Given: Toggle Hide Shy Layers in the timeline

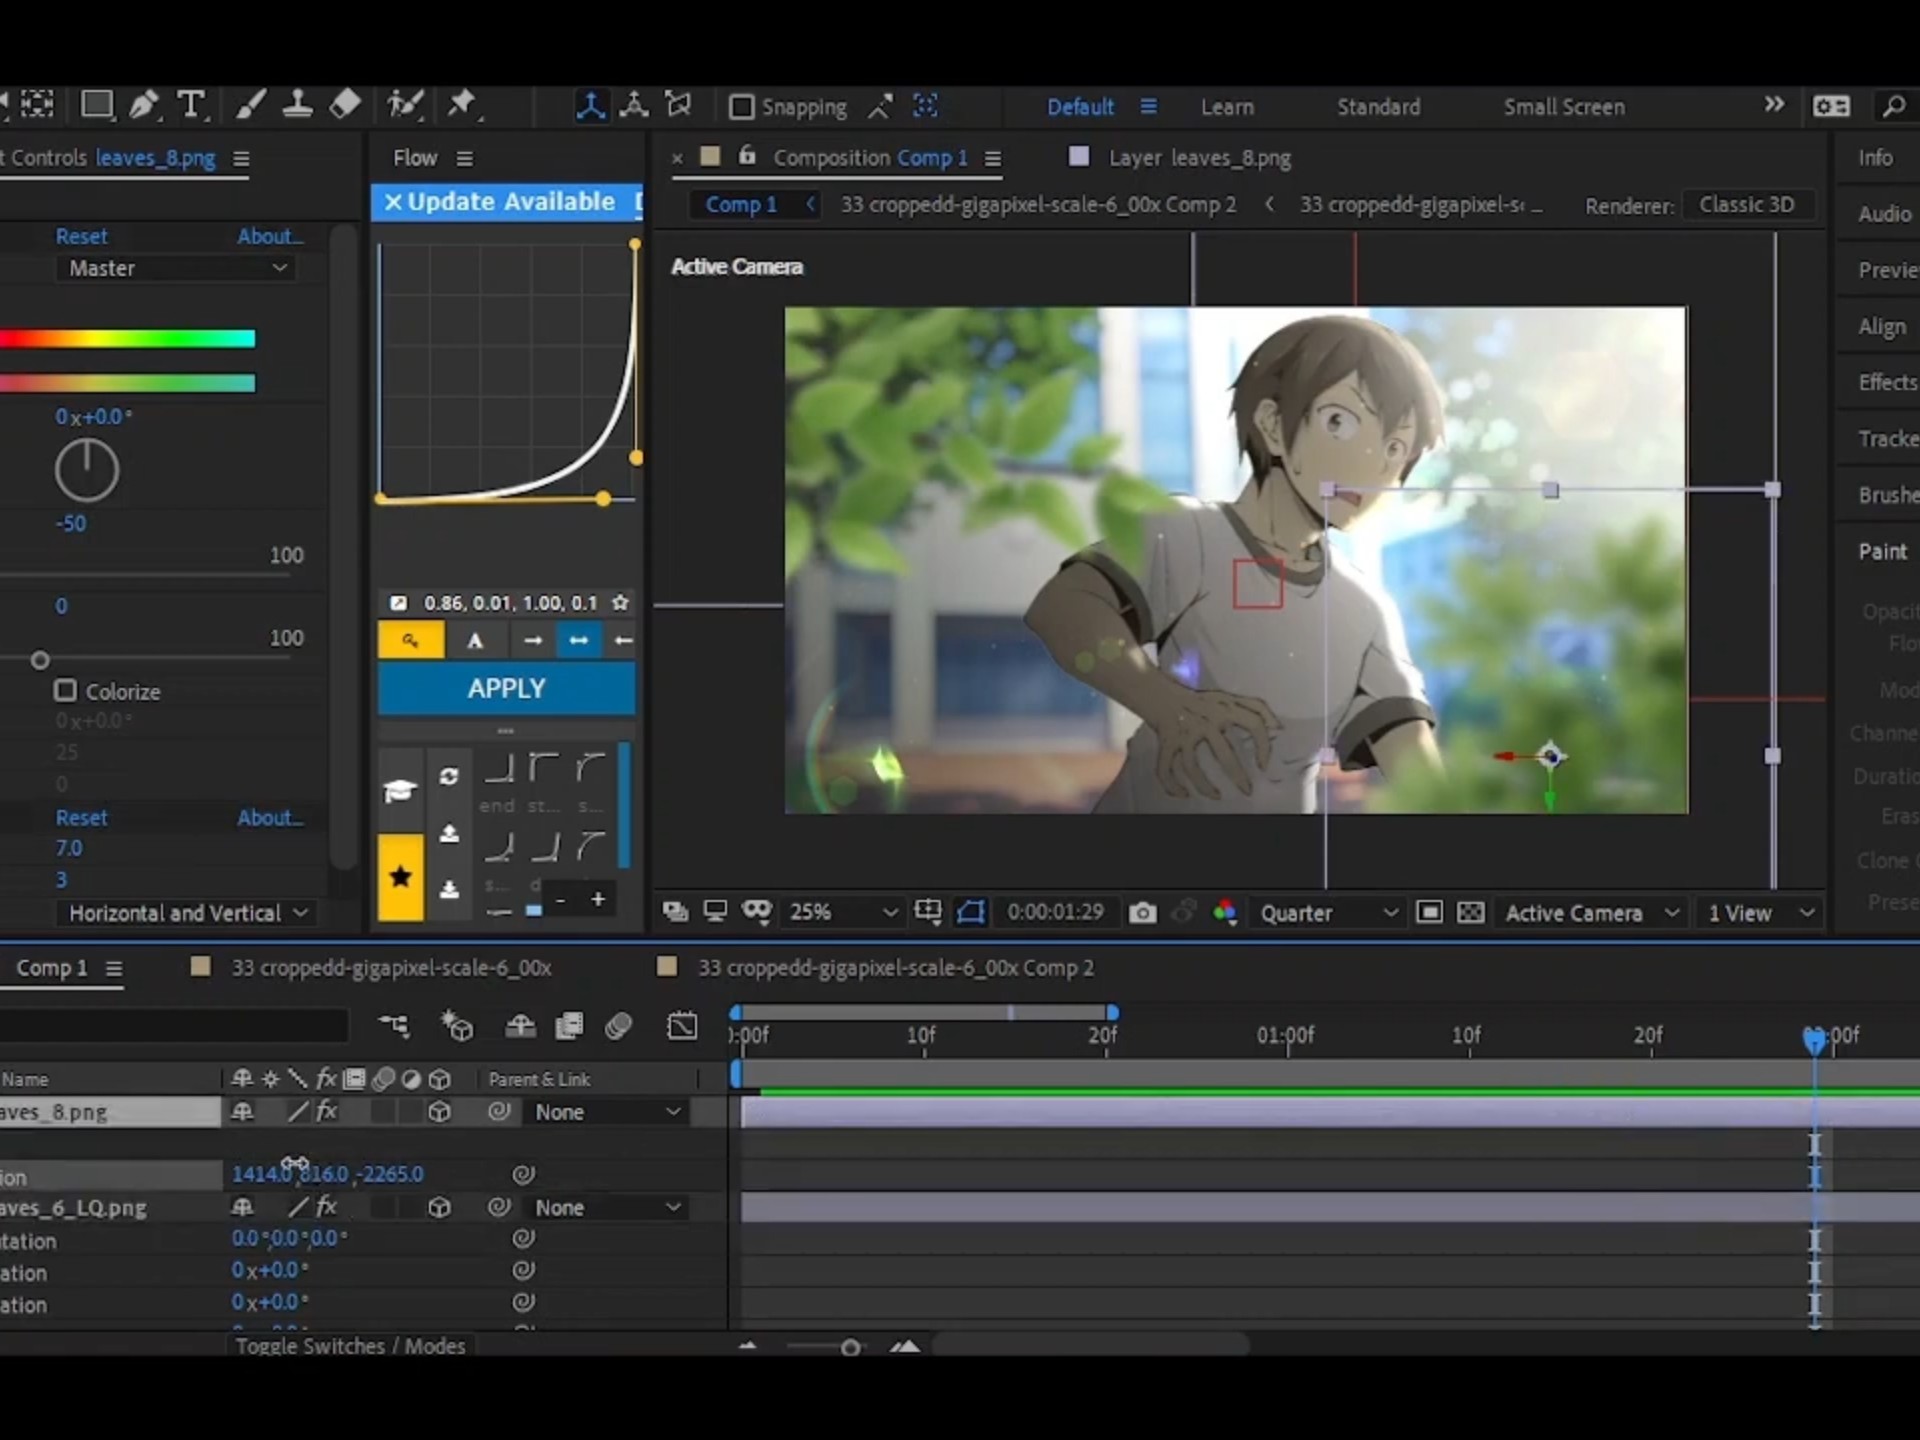Looking at the screenshot, I should [x=520, y=1025].
